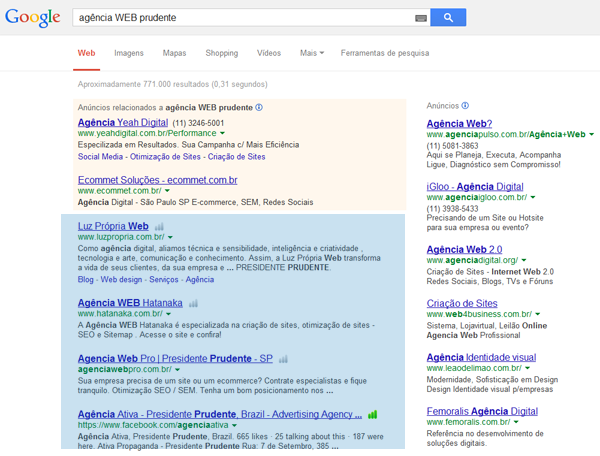Screen dimensions: 600x456
Task: Click the bar-chart icon next to Agência WEB Hatanaka
Action: pyautogui.click(x=193, y=304)
